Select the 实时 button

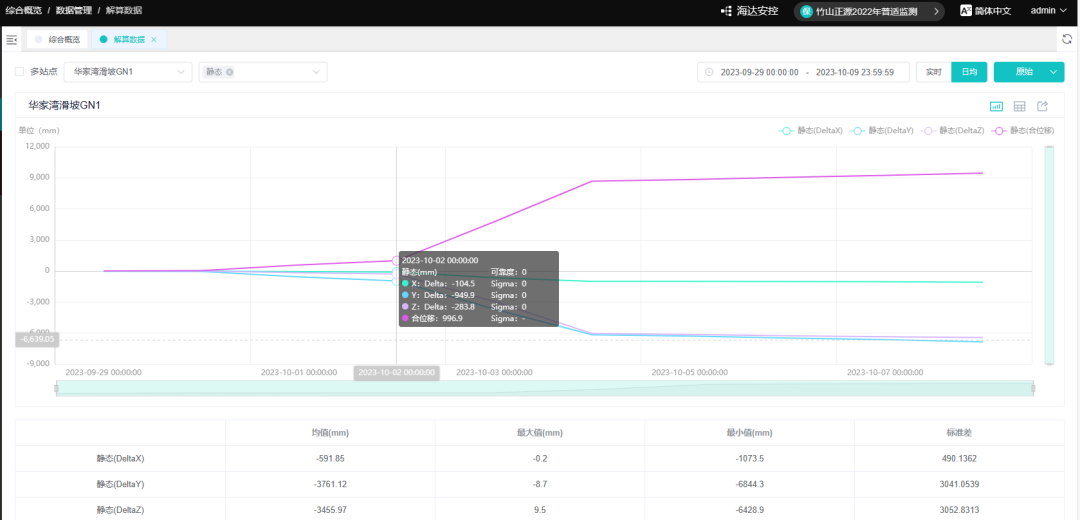coord(933,72)
